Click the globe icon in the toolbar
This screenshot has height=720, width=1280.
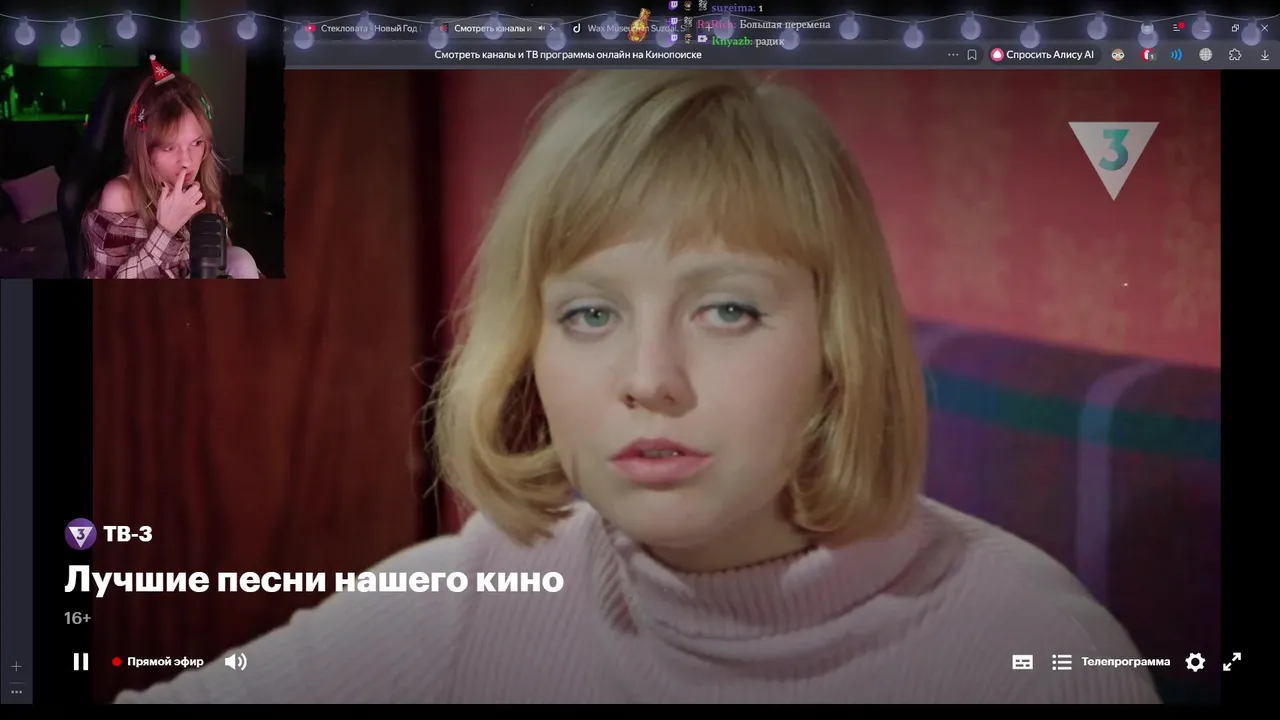(x=1206, y=55)
